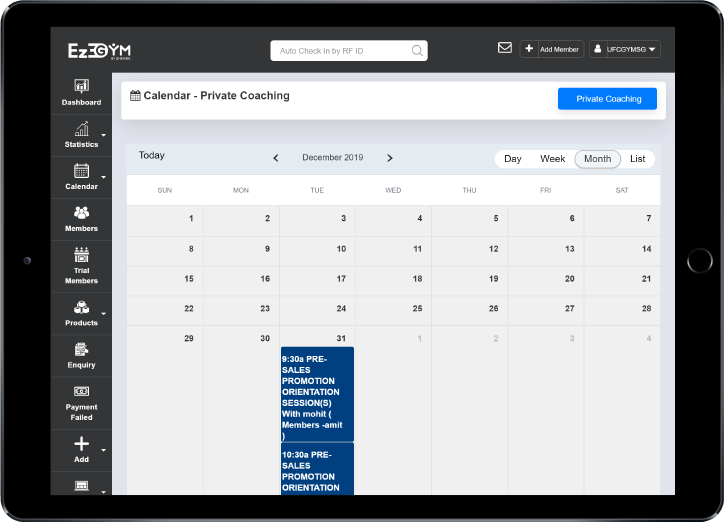Screen dimensions: 724x522
Task: Open the Trial Members icon
Action: (x=81, y=255)
